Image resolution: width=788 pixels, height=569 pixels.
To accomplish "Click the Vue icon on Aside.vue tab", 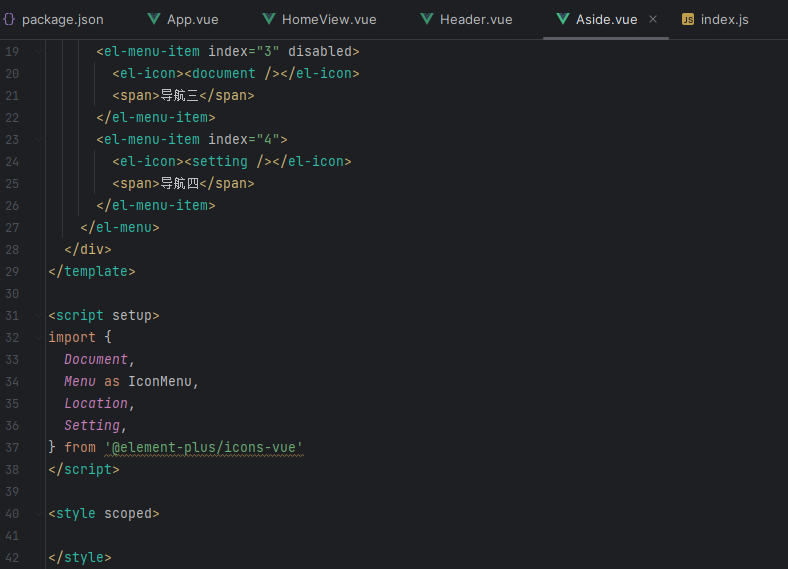I will pyautogui.click(x=563, y=20).
